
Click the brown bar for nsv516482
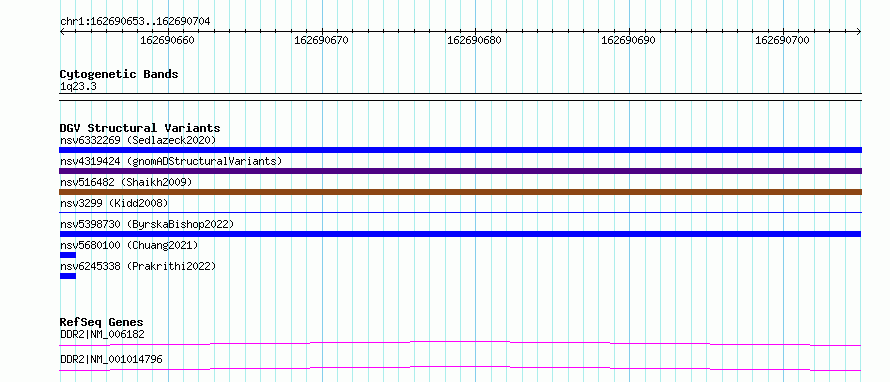[460, 192]
